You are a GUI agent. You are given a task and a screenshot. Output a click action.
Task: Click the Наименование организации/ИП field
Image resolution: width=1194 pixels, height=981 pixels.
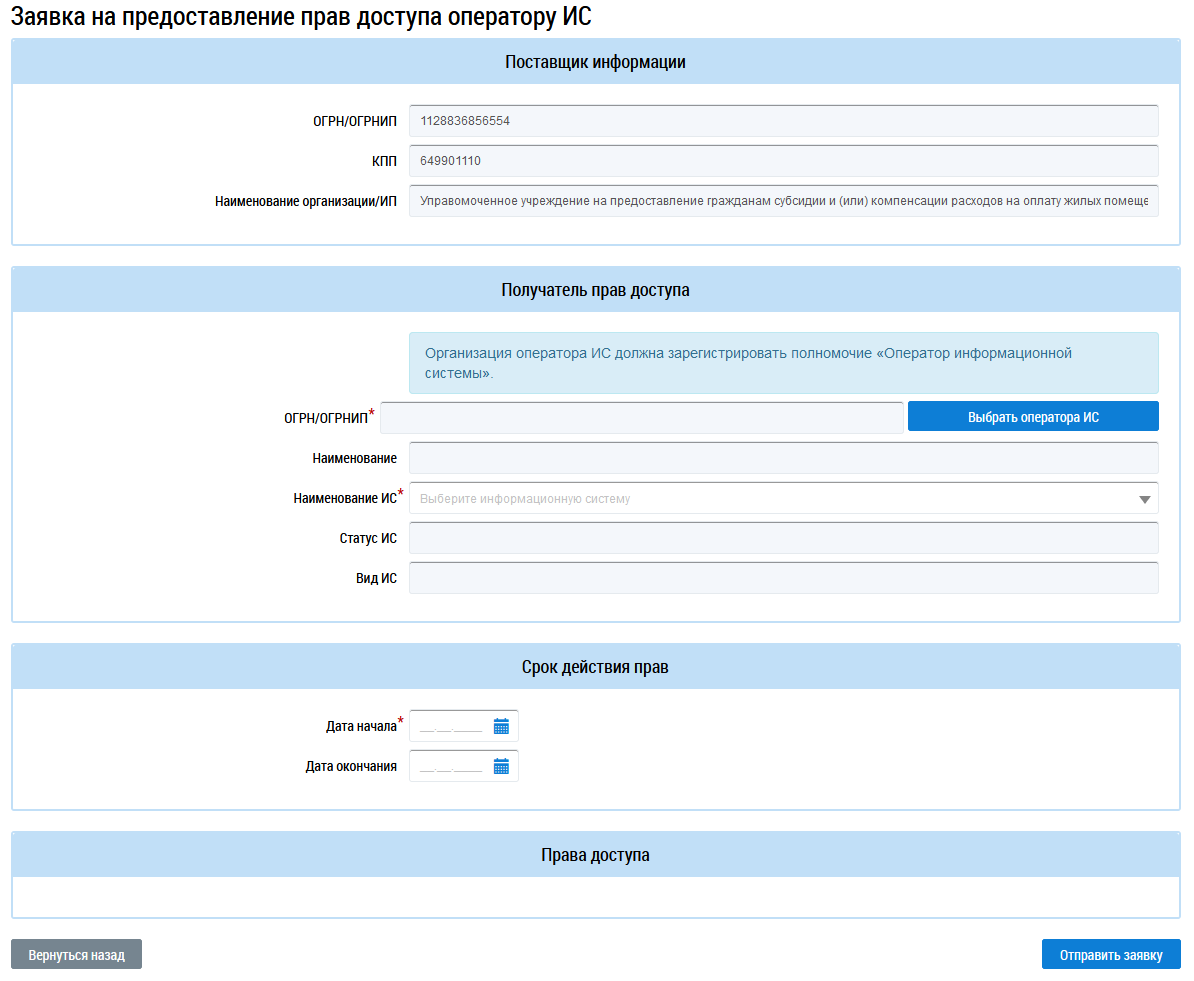pyautogui.click(x=783, y=201)
